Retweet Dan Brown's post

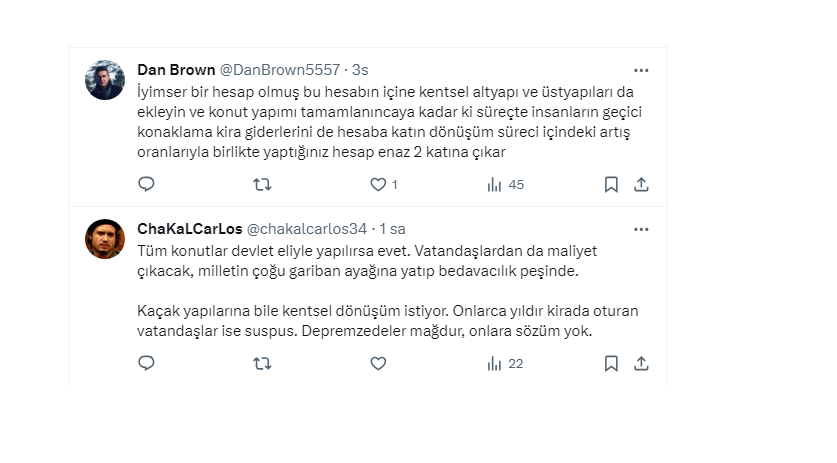[262, 184]
